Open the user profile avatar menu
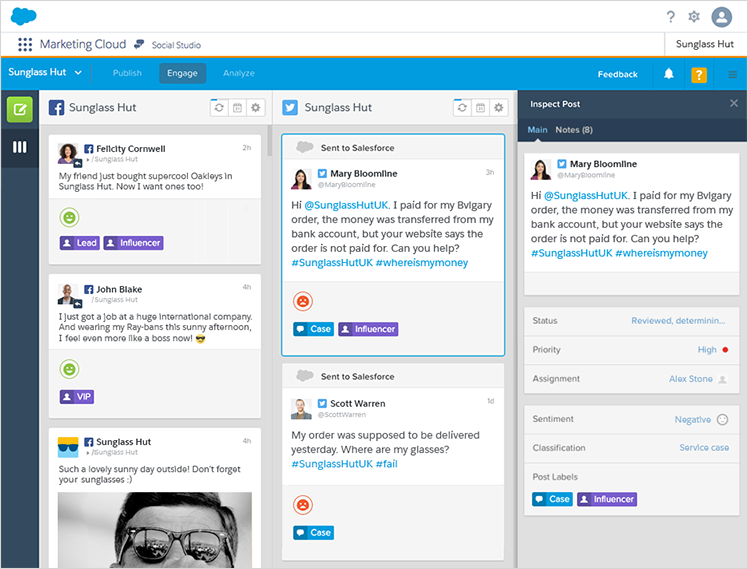This screenshot has height=569, width=748. [x=722, y=17]
